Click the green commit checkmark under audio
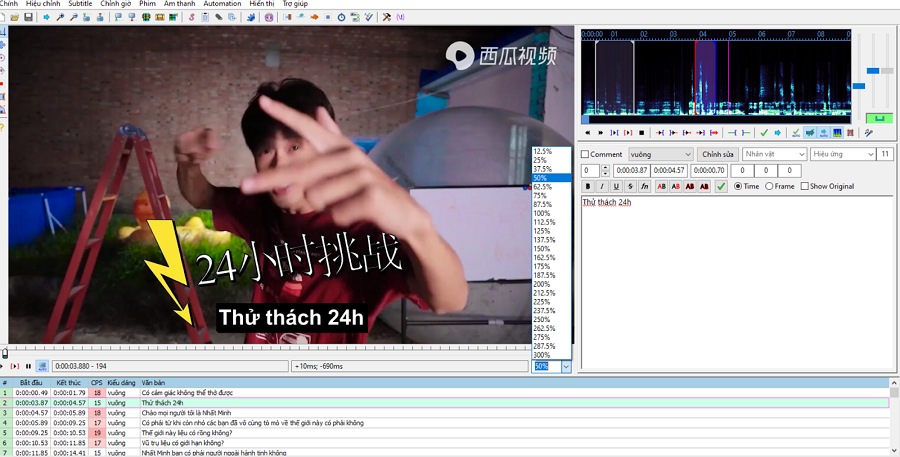 pyautogui.click(x=763, y=132)
